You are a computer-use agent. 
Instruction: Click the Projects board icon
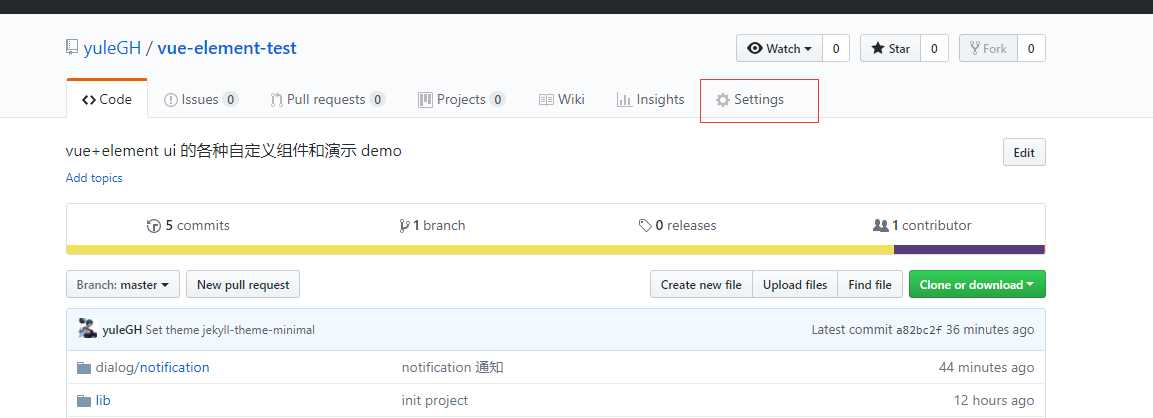(x=425, y=100)
